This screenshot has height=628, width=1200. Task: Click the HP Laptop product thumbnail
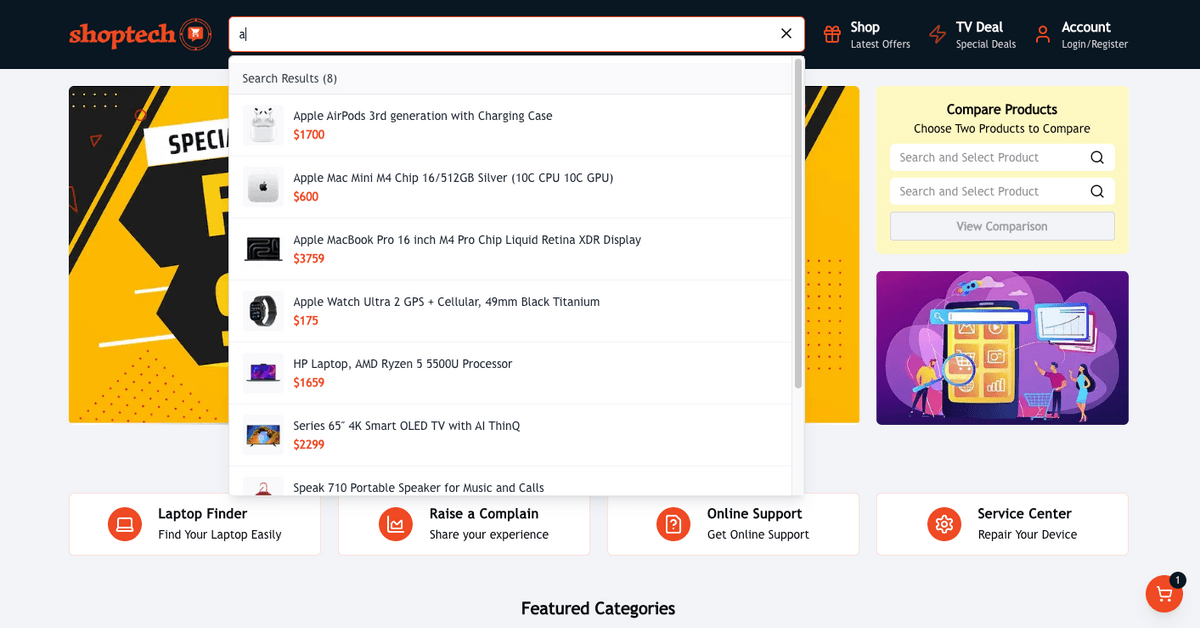click(x=263, y=373)
